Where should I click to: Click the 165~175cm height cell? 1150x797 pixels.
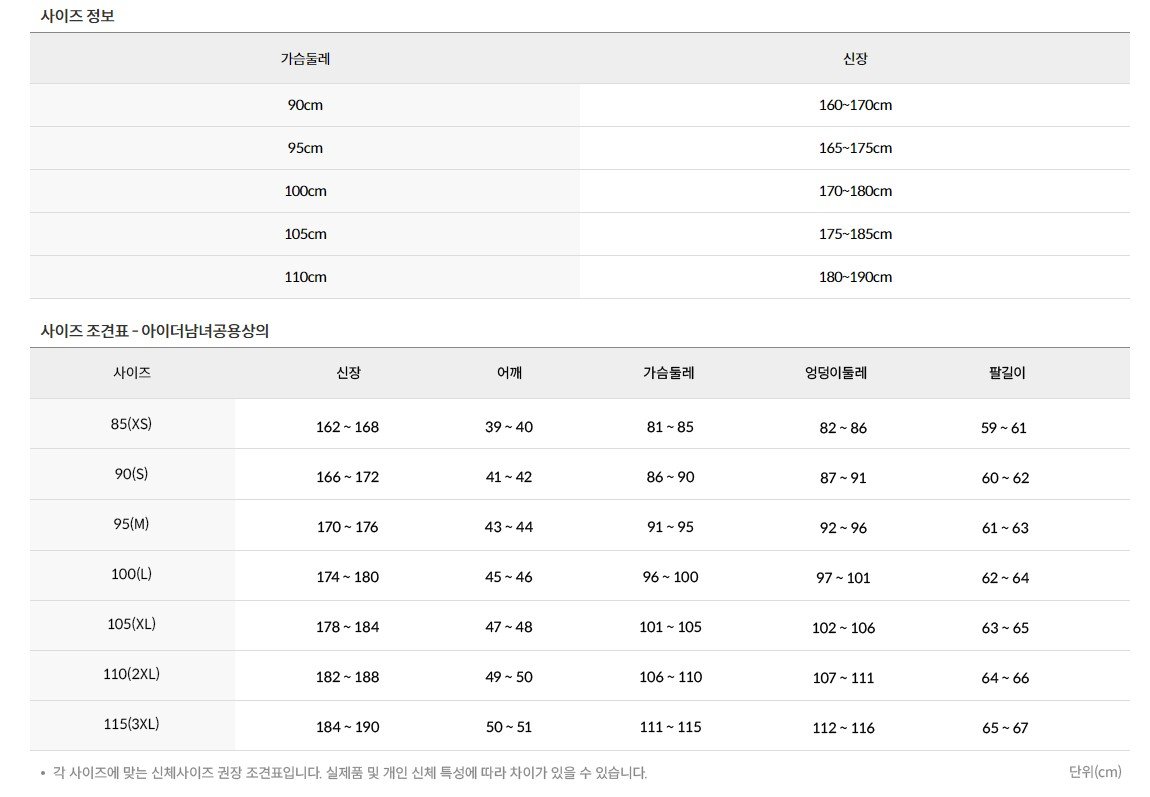tap(855, 148)
